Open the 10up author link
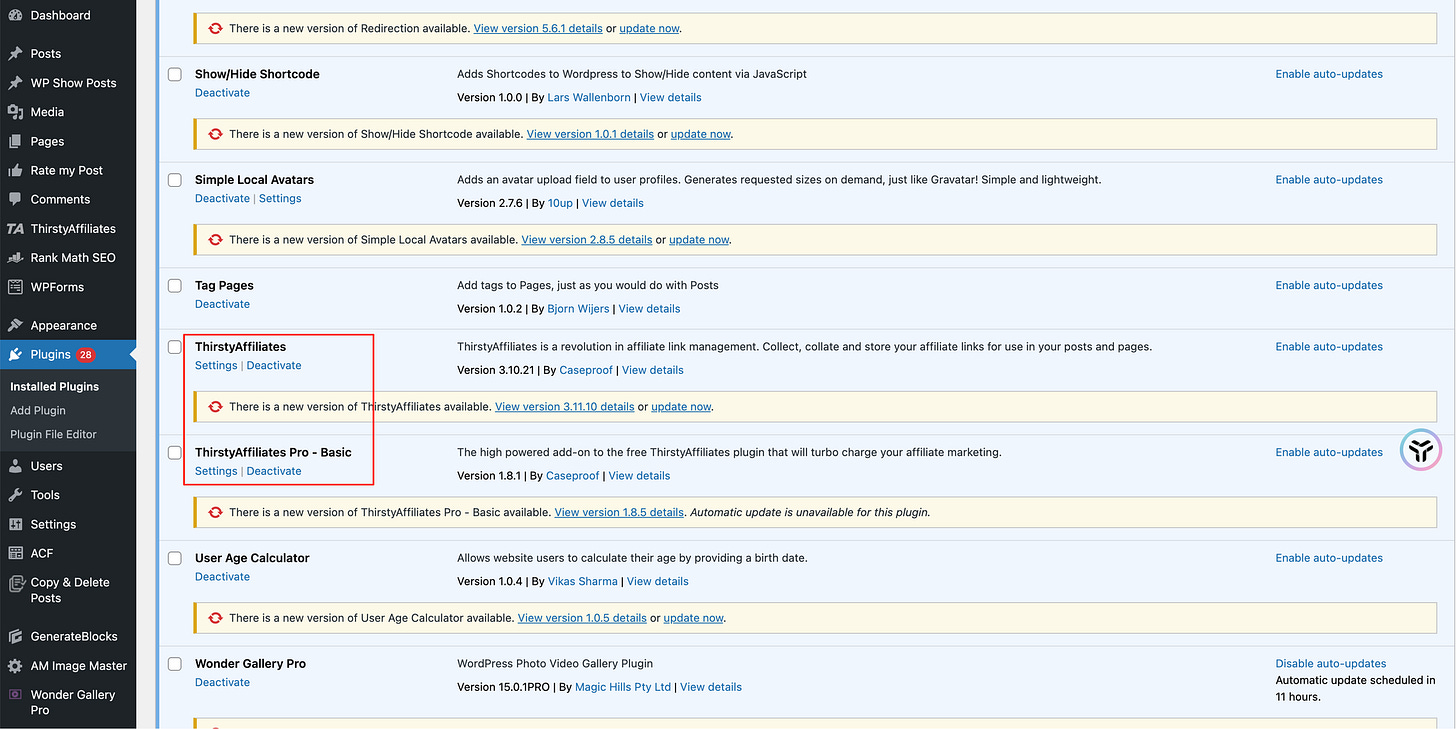This screenshot has height=729, width=1456. [561, 203]
